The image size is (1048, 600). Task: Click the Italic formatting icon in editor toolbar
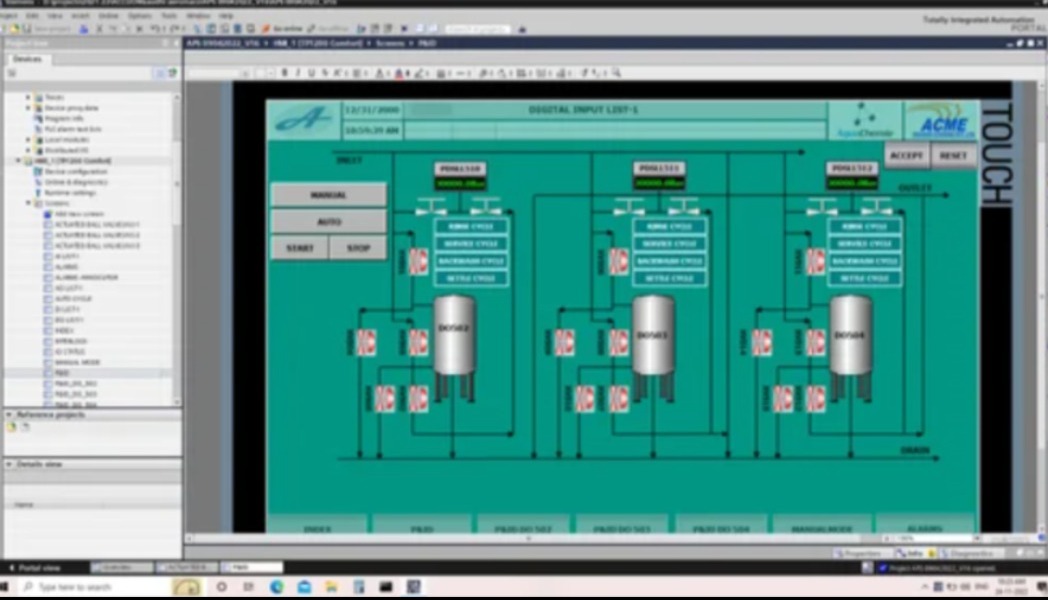(x=297, y=73)
